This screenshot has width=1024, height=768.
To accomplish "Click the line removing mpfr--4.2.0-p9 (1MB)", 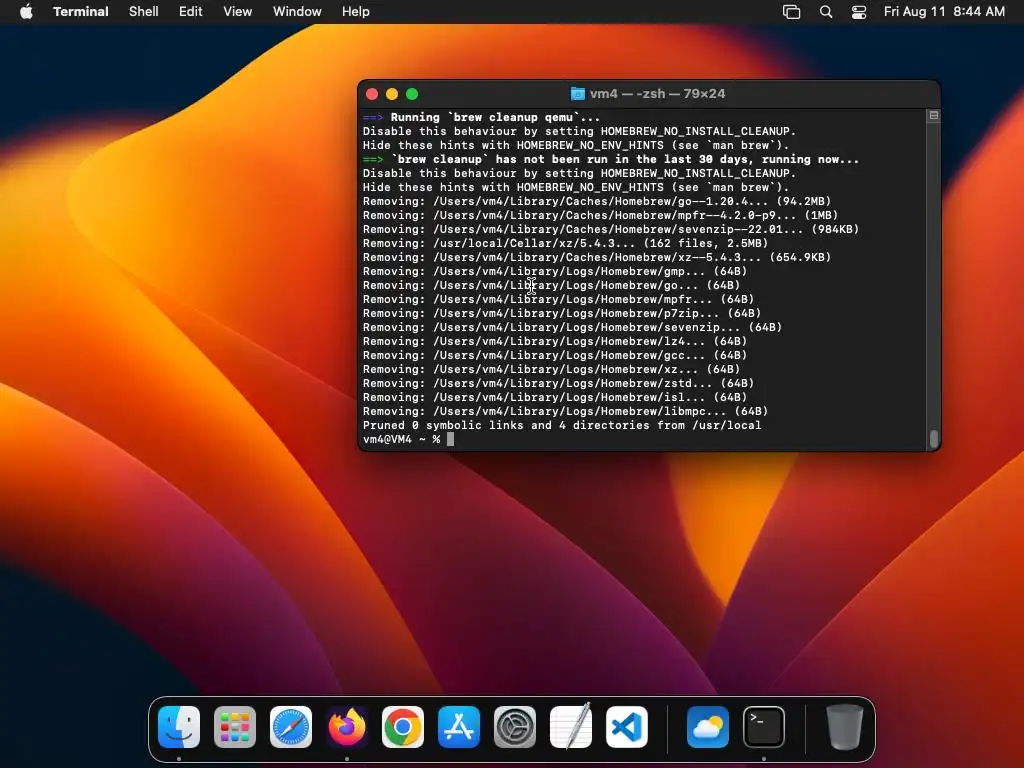I will coord(600,216).
